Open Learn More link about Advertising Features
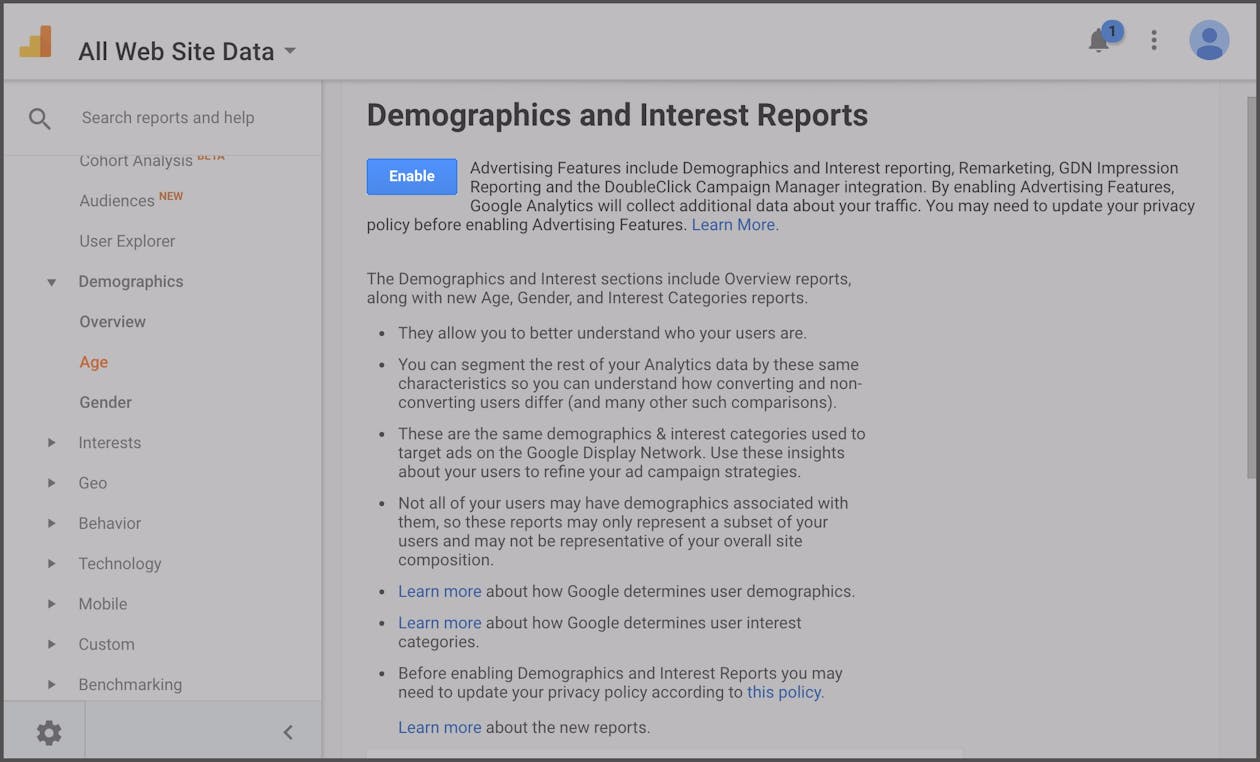 tap(735, 225)
